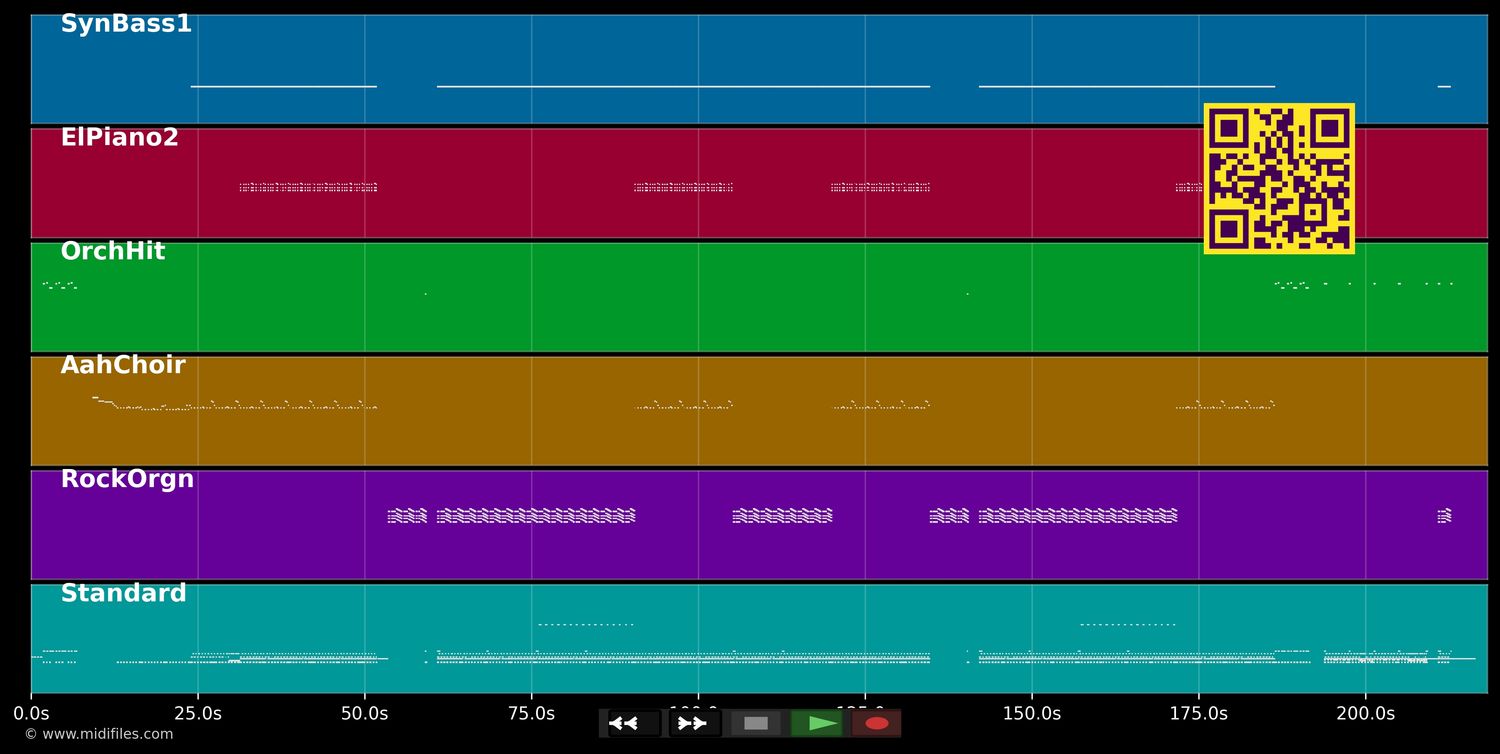Select the Standard drum track label
Image resolution: width=1500 pixels, height=754 pixels.
[124, 594]
